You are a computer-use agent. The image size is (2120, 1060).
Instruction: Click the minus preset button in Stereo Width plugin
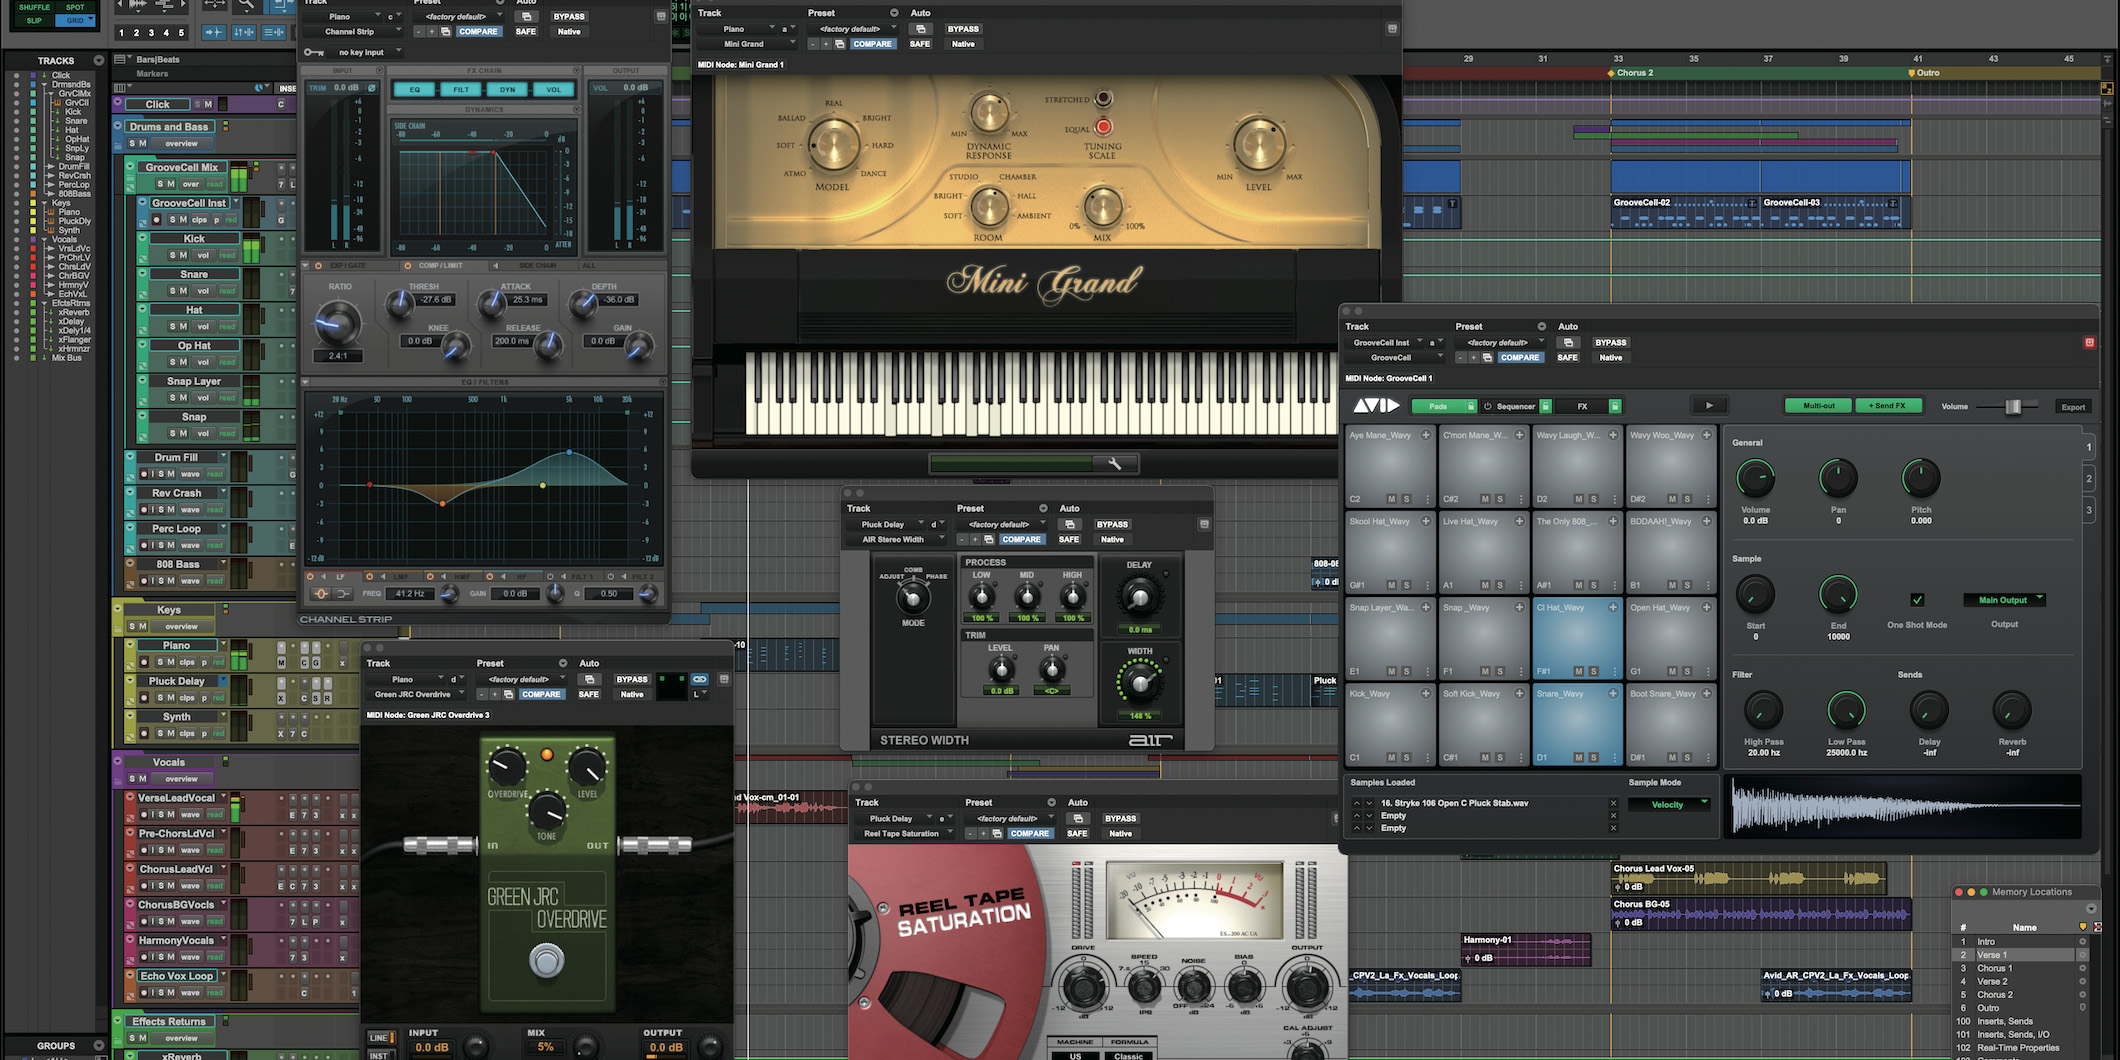962,539
